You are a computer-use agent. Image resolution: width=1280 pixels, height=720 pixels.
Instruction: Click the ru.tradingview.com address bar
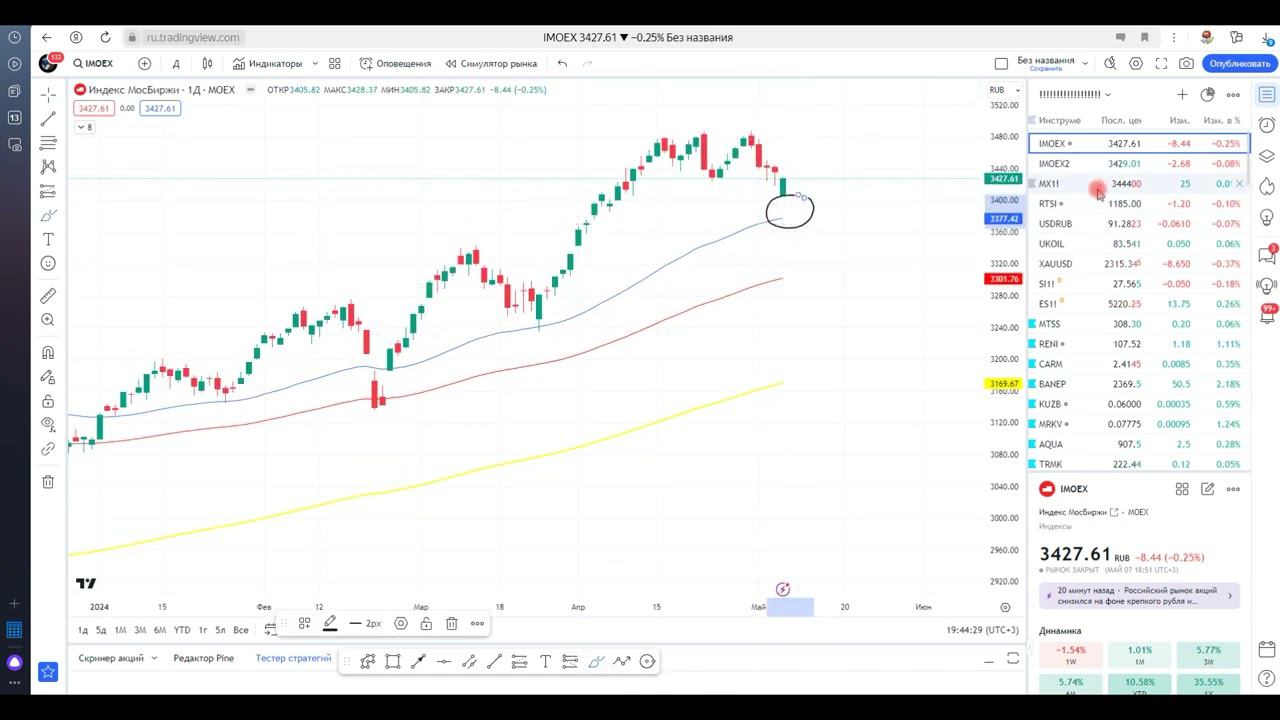tap(193, 37)
